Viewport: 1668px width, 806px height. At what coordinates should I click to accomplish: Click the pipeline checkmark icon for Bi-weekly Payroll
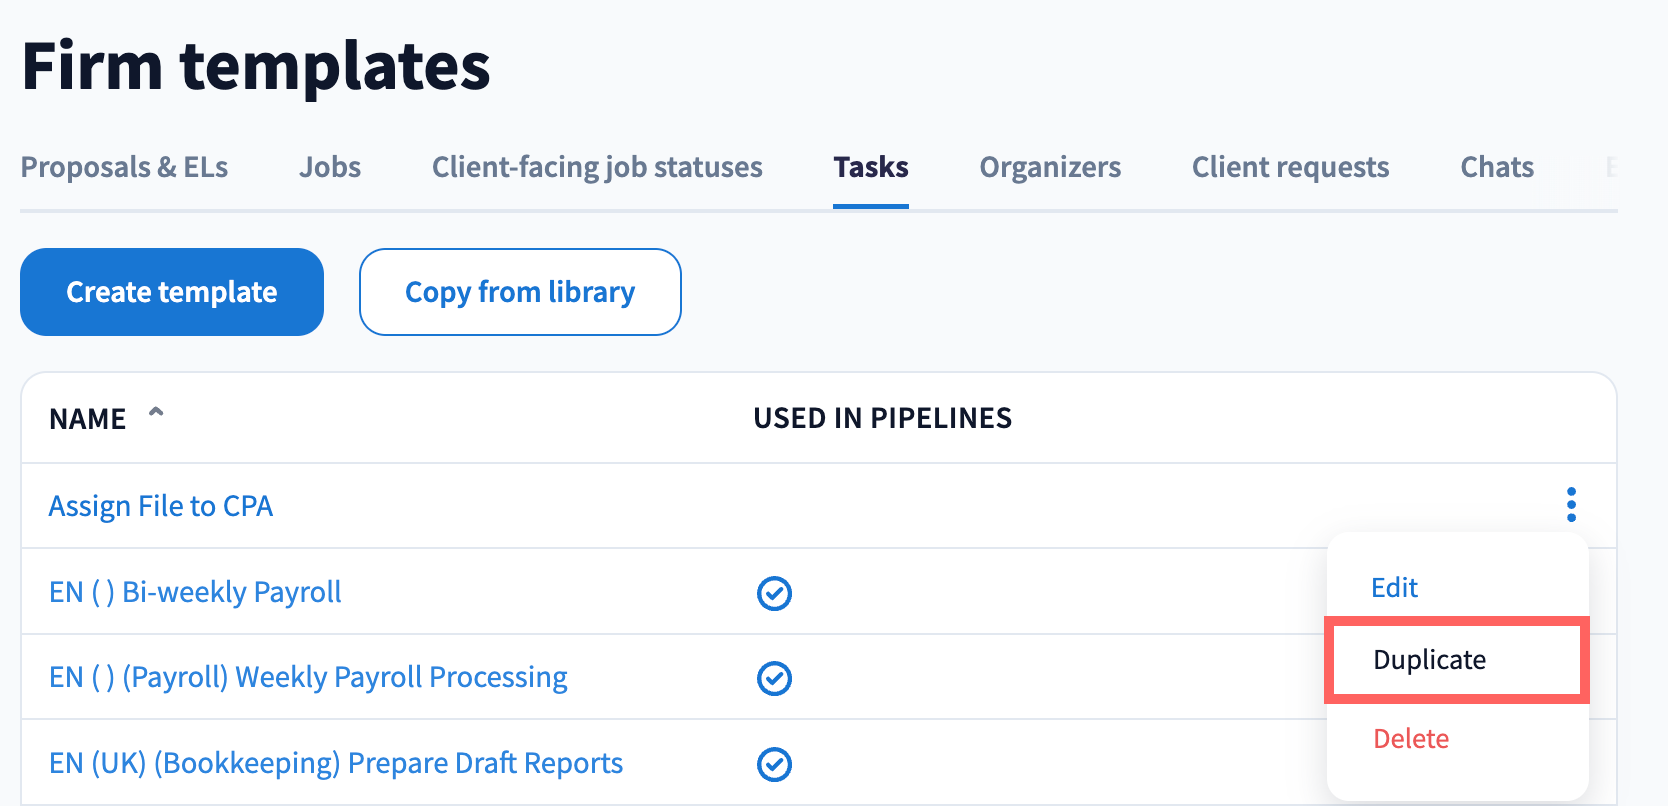pos(774,593)
